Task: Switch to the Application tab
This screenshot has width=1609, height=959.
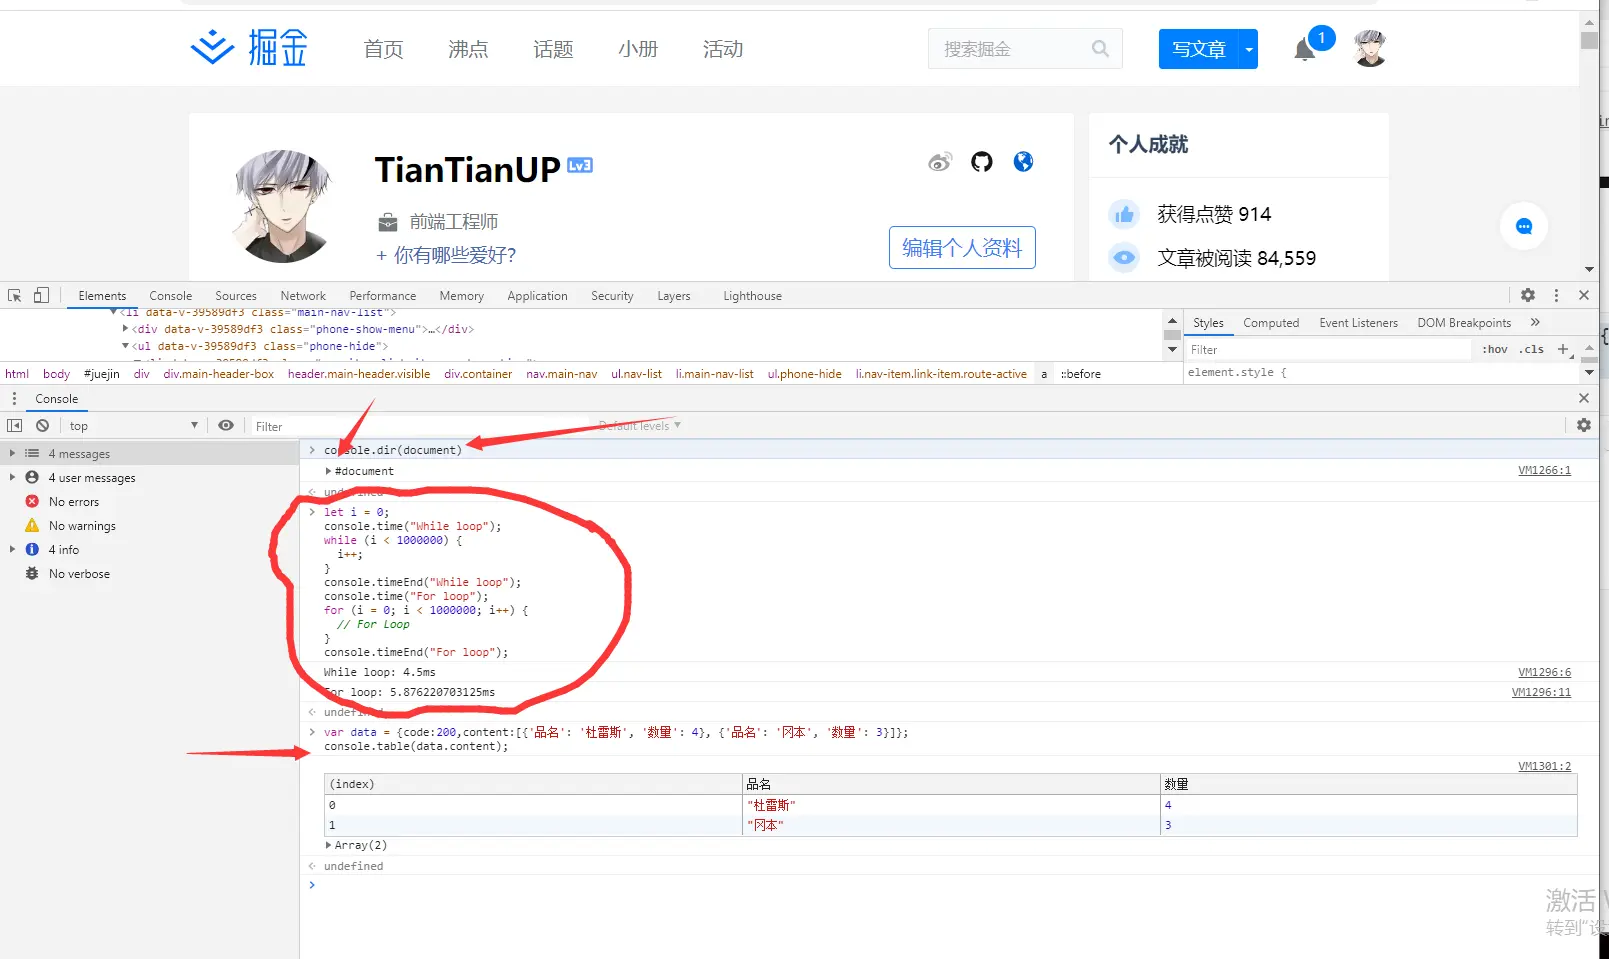Action: [x=537, y=296]
